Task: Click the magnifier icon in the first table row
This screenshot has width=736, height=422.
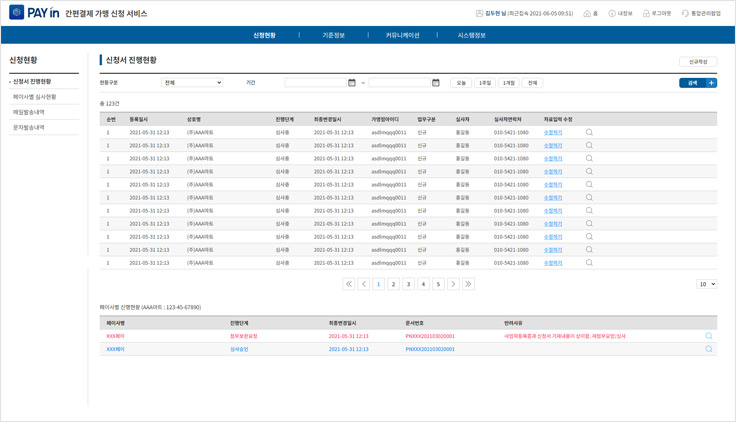Action: [589, 132]
